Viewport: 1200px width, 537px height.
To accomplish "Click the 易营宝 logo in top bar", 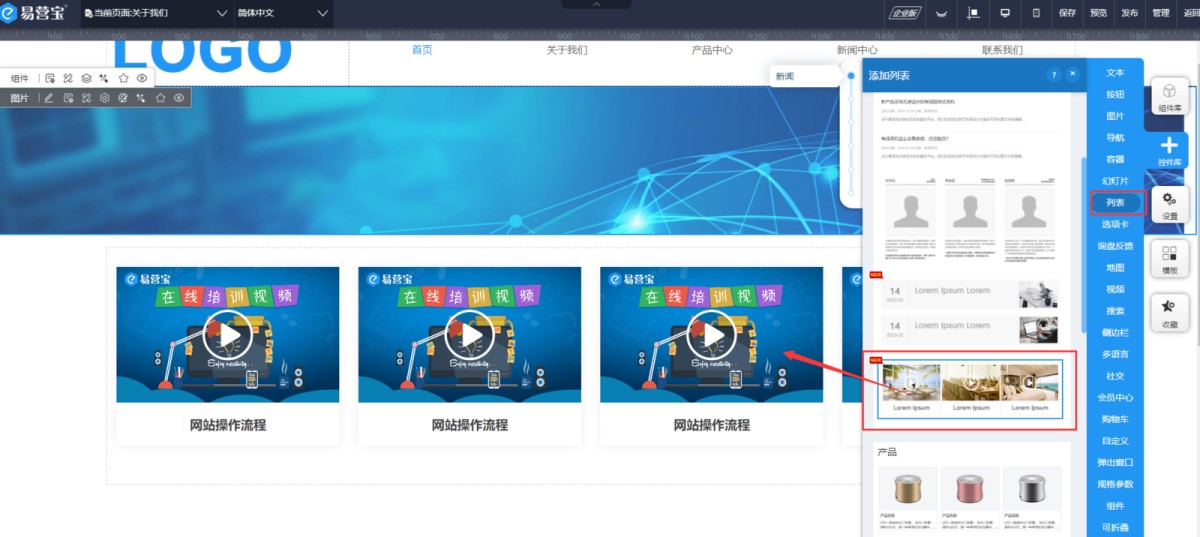I will click(33, 13).
